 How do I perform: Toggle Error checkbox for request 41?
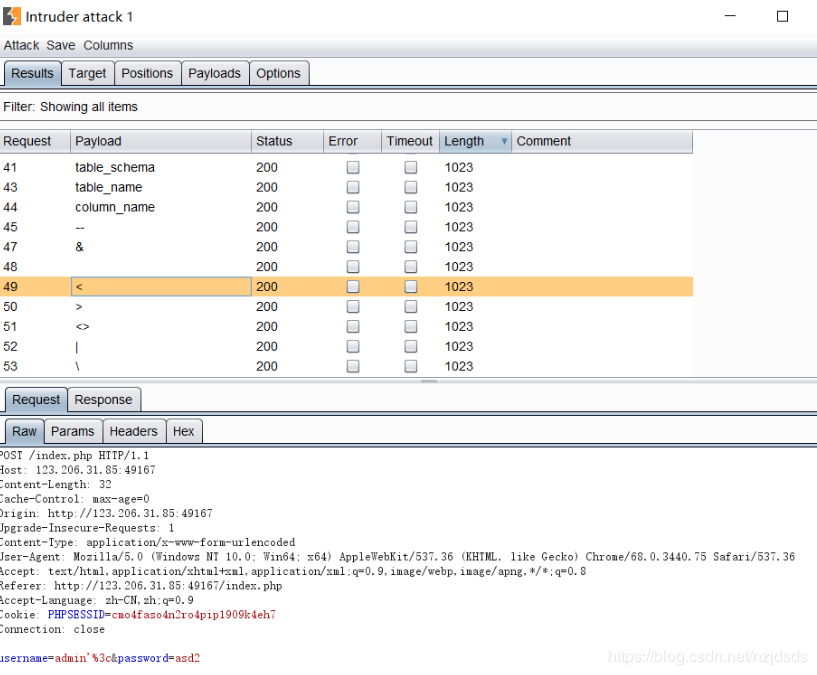[353, 167]
